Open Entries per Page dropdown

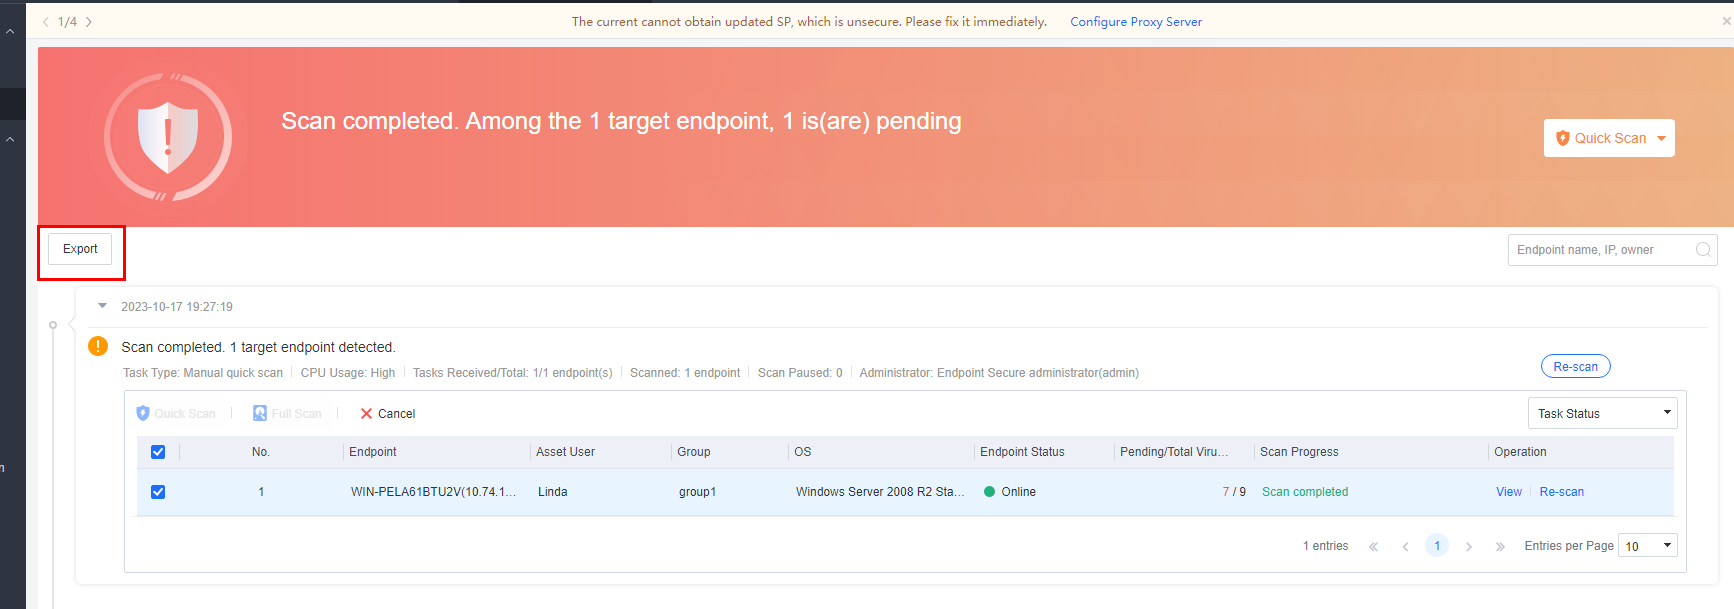coord(1647,546)
